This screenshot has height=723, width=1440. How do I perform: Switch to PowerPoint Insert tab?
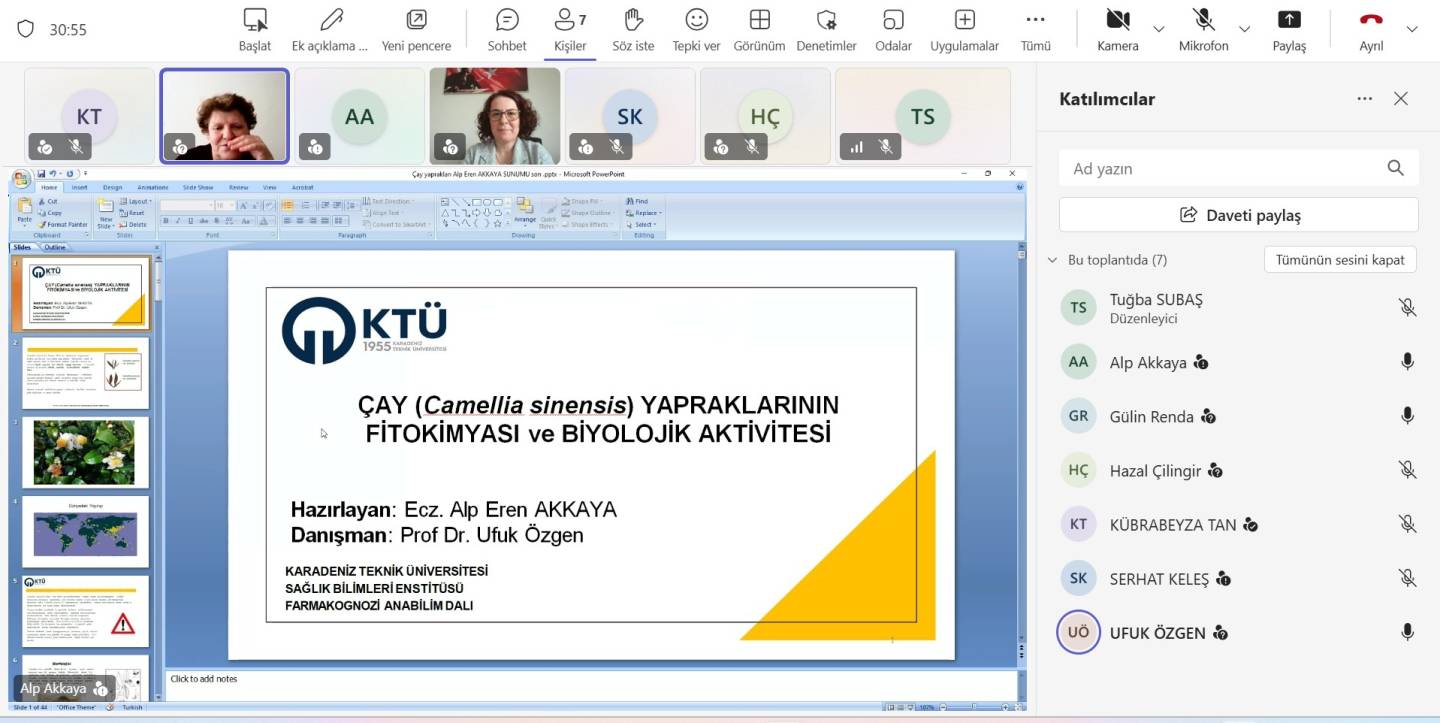(x=79, y=187)
